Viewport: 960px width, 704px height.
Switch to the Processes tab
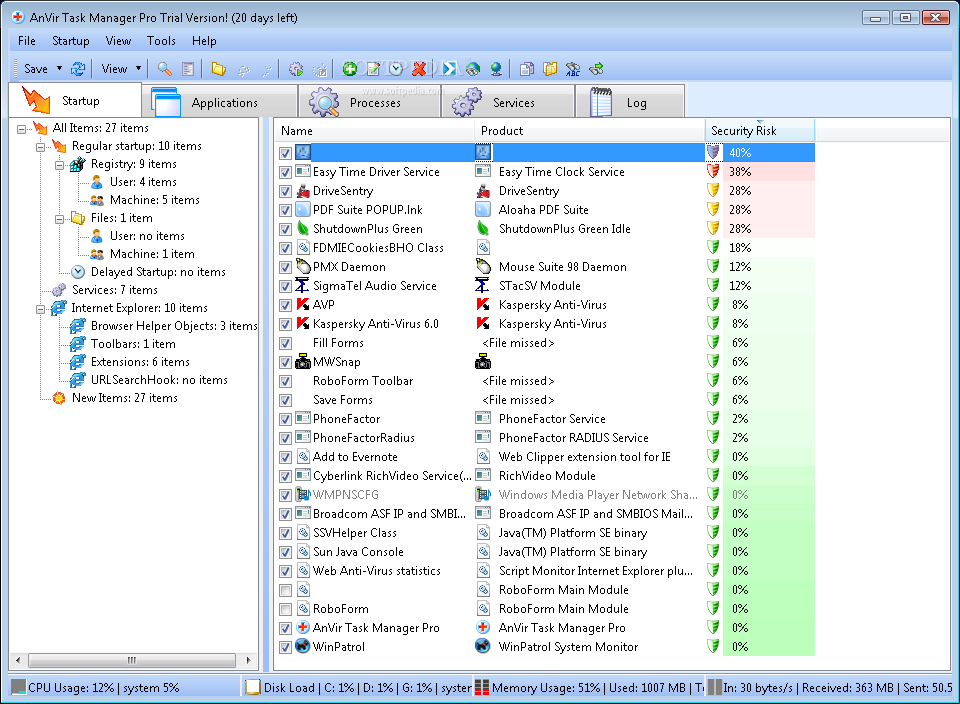click(369, 102)
